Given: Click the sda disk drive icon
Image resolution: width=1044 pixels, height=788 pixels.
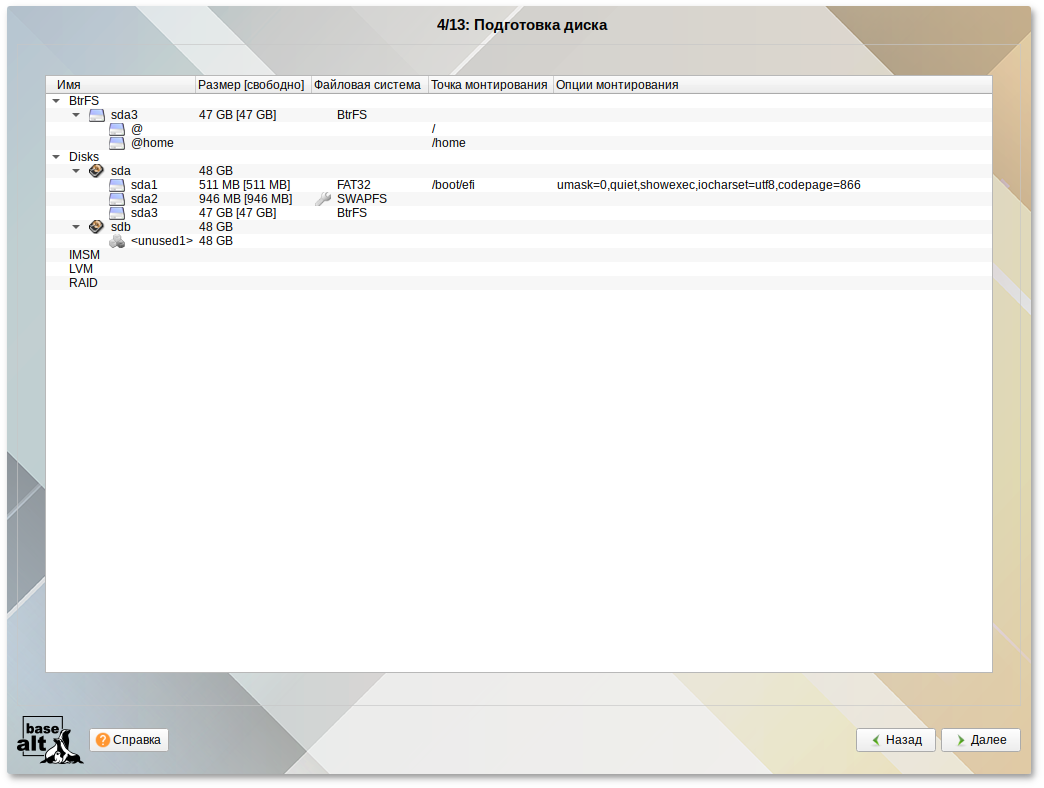Looking at the screenshot, I should tap(96, 170).
